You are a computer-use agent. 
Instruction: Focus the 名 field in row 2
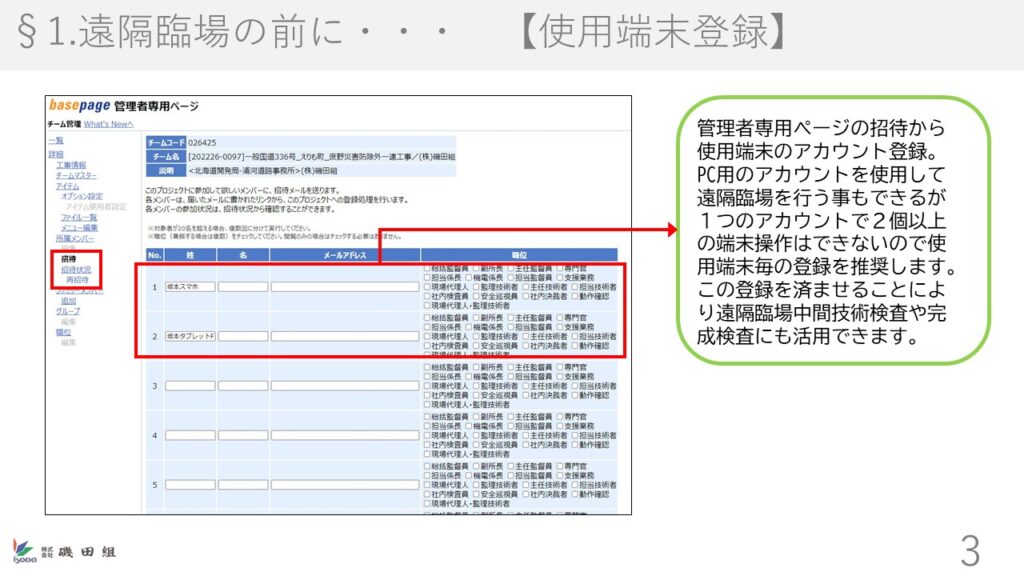(243, 336)
